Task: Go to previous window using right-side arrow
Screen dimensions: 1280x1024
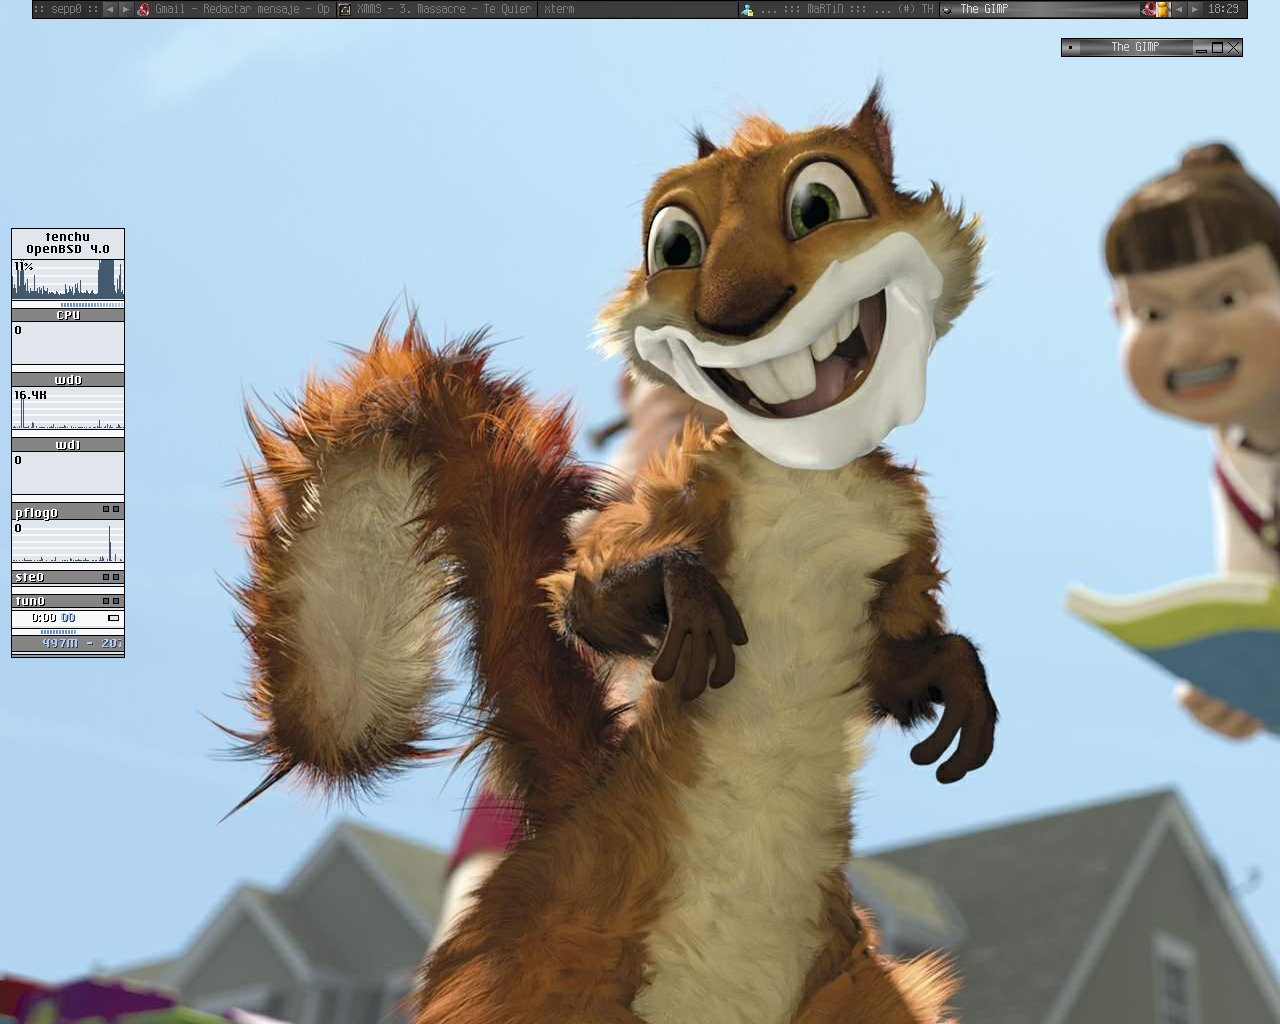Action: (1179, 9)
